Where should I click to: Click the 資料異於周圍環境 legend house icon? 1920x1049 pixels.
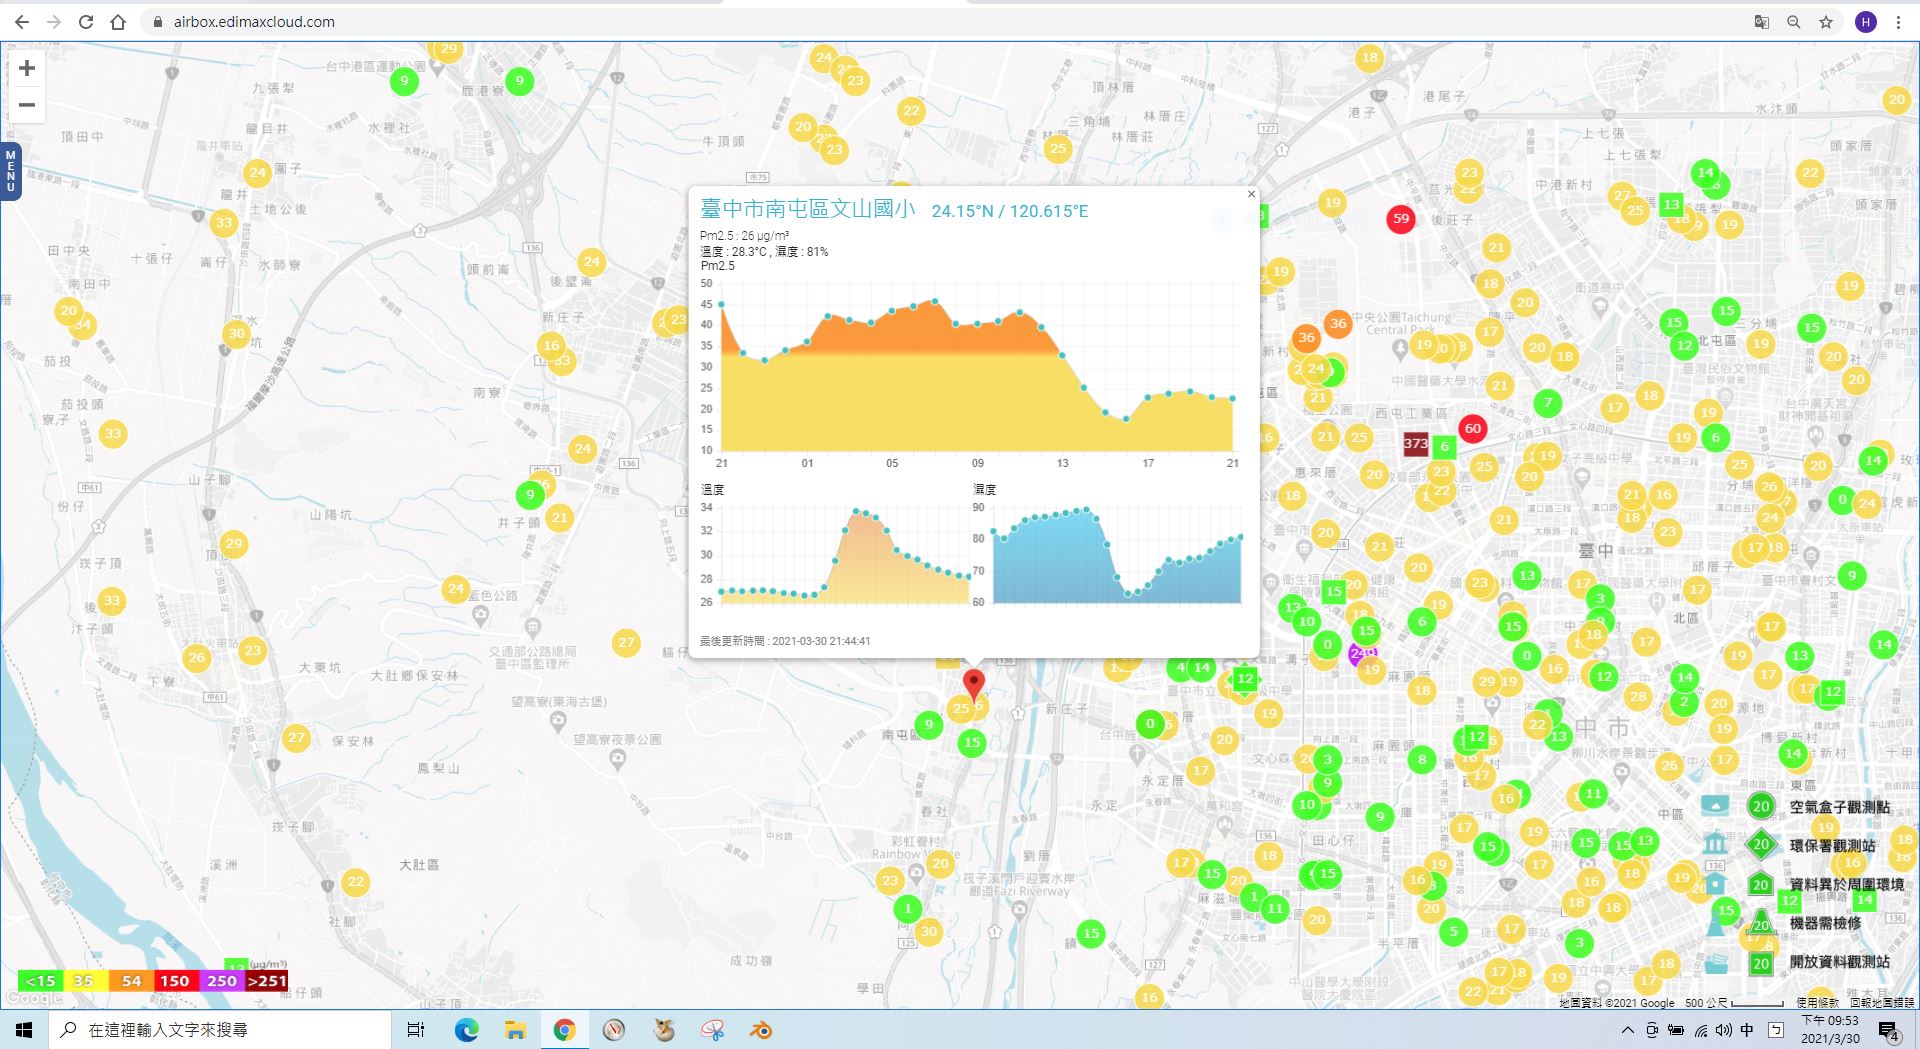point(1715,884)
